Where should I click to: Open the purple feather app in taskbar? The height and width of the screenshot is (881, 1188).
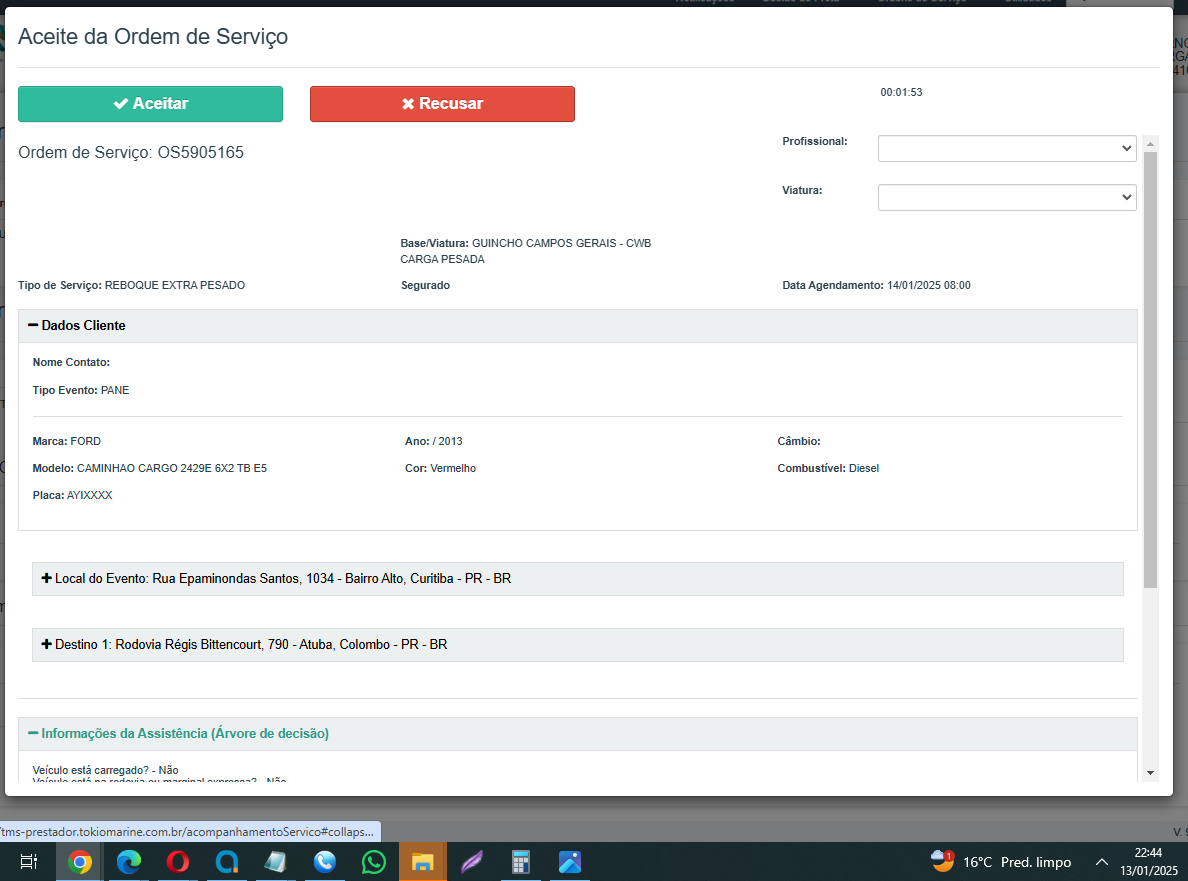coord(471,862)
